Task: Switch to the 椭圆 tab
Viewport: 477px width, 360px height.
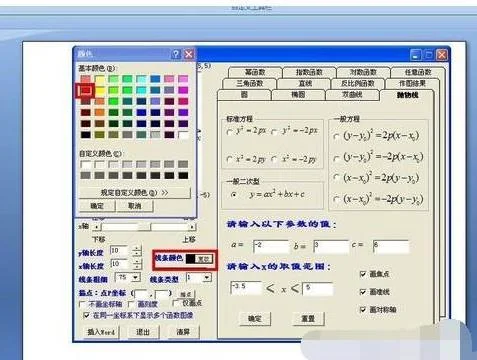Action: pos(298,95)
